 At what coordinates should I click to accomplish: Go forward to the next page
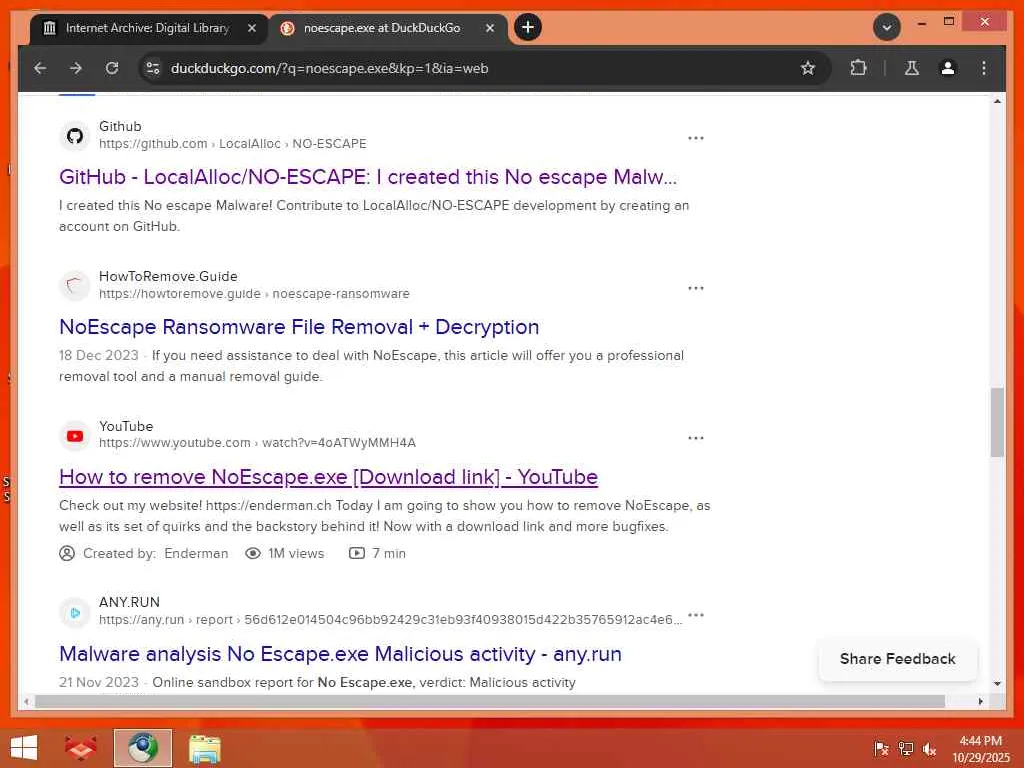coord(76,68)
